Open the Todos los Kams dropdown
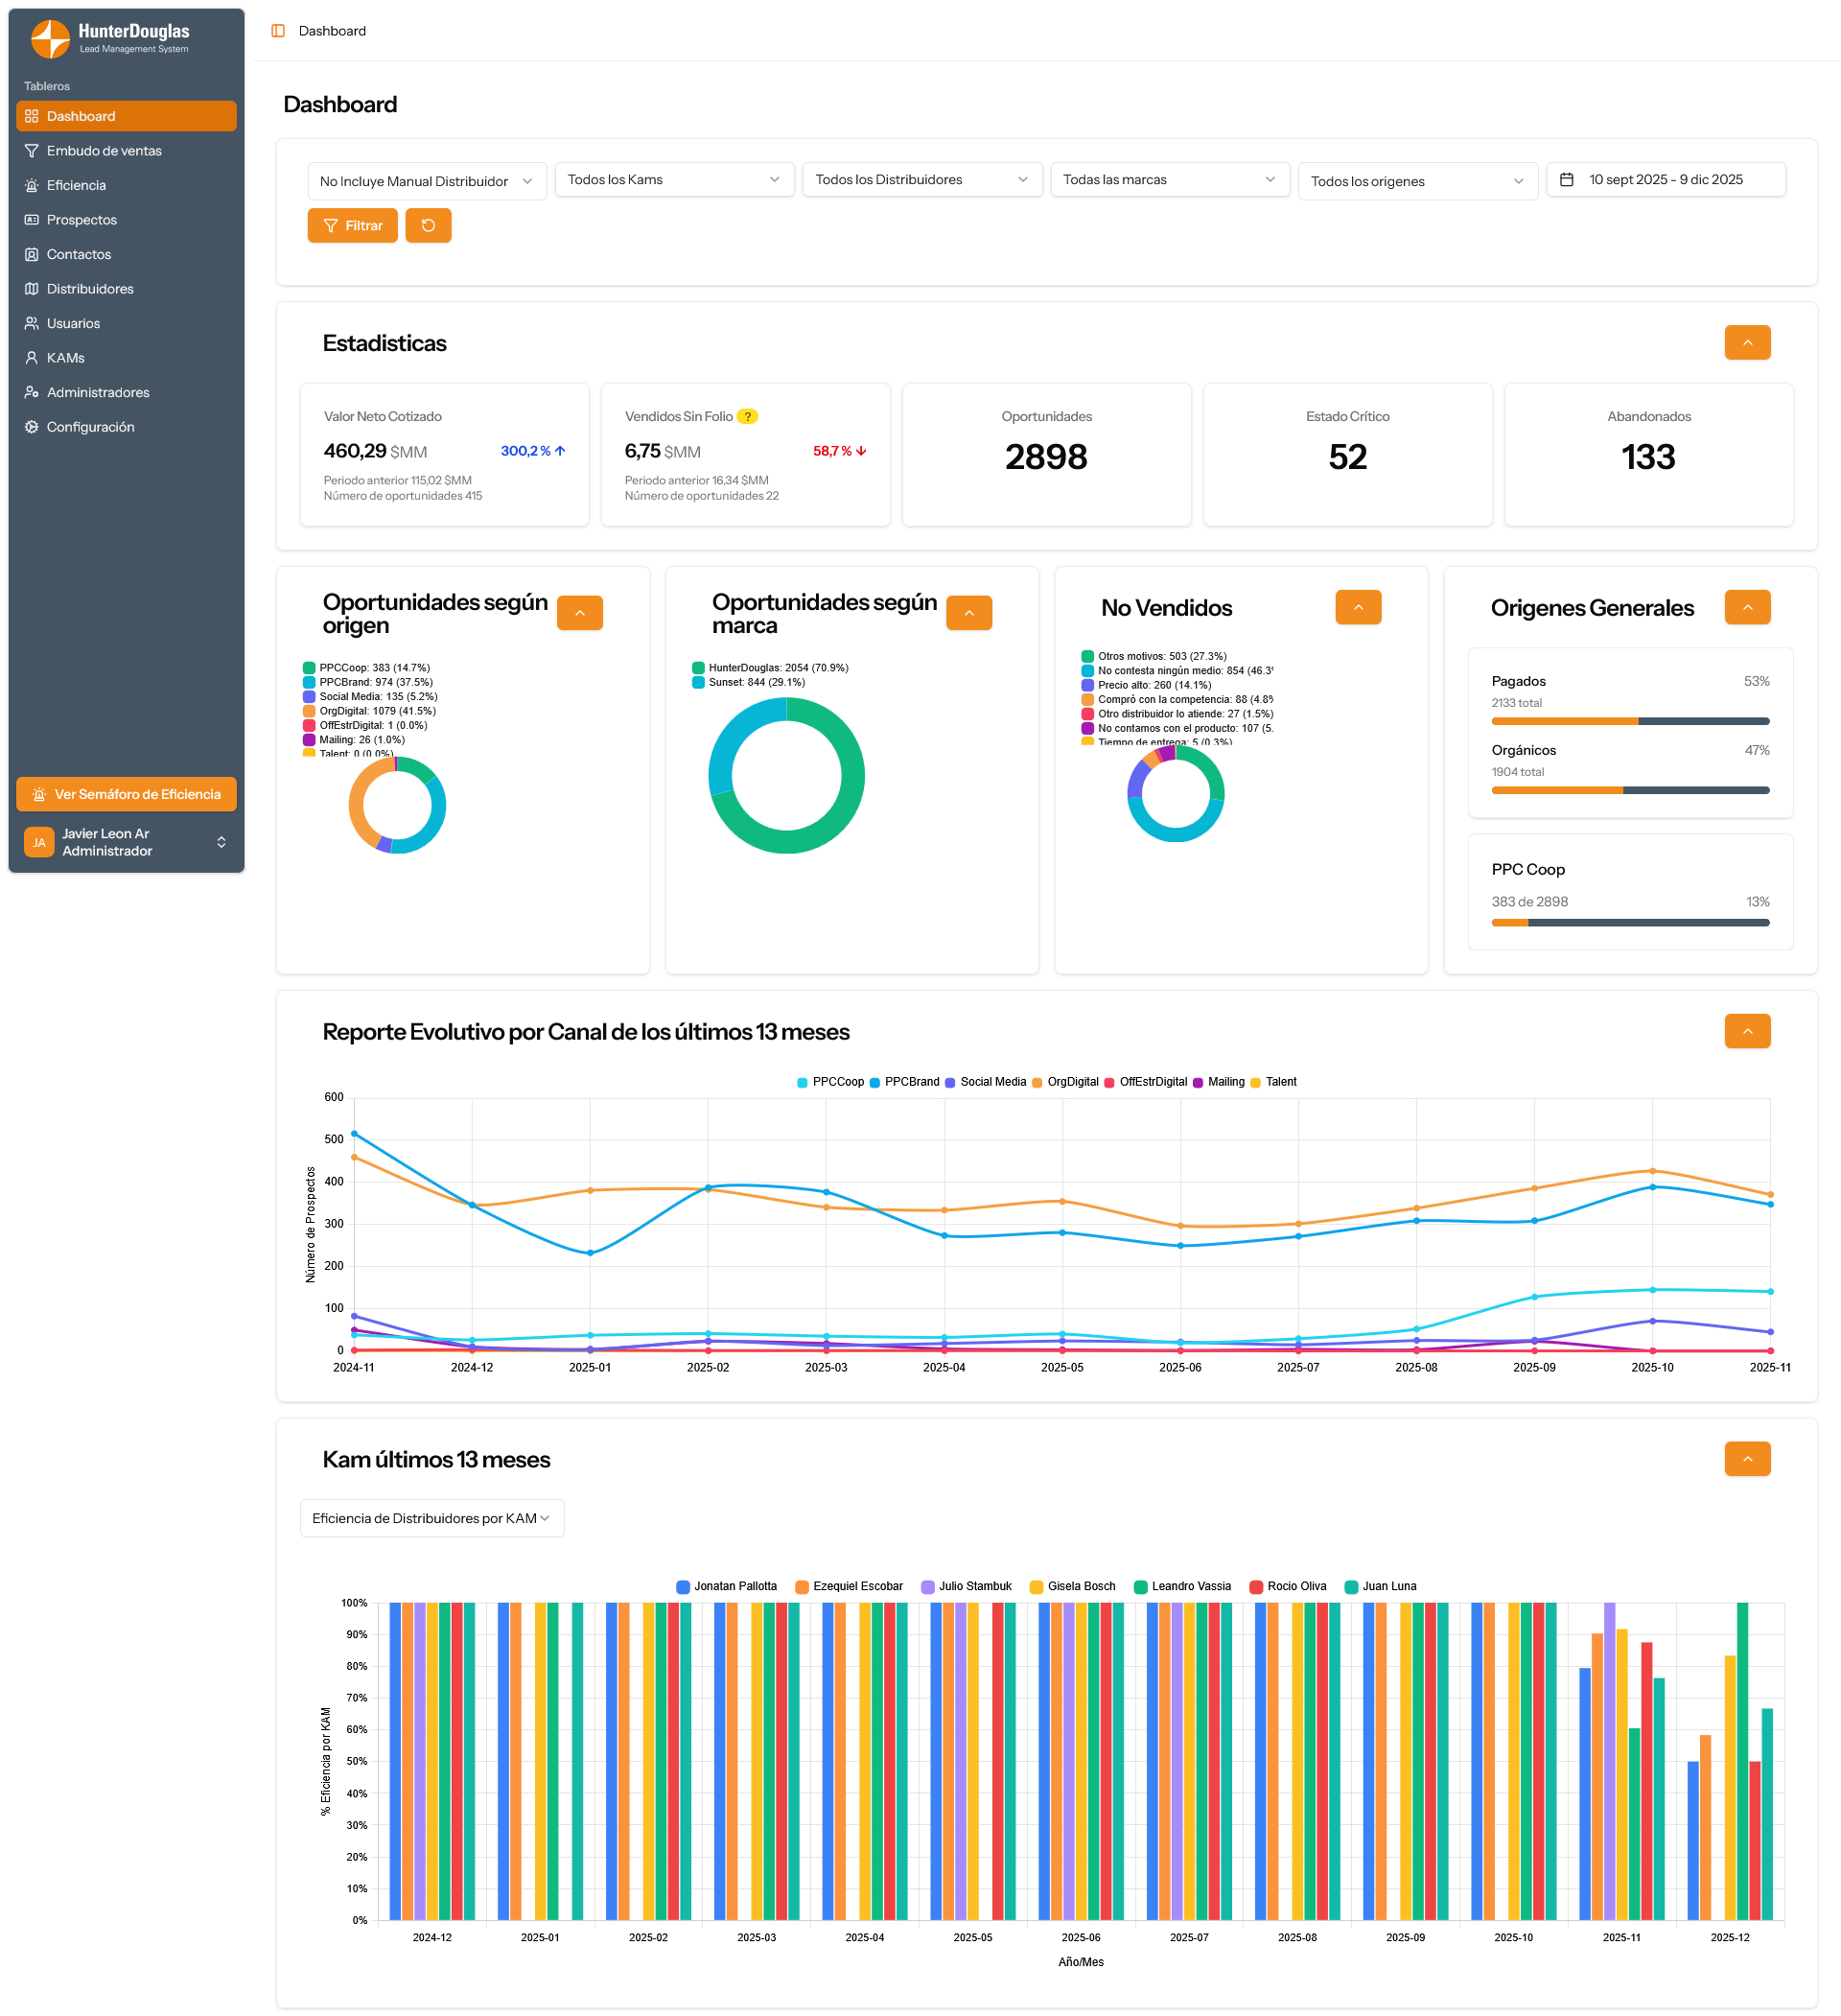This screenshot has width=1841, height=2016. (674, 180)
